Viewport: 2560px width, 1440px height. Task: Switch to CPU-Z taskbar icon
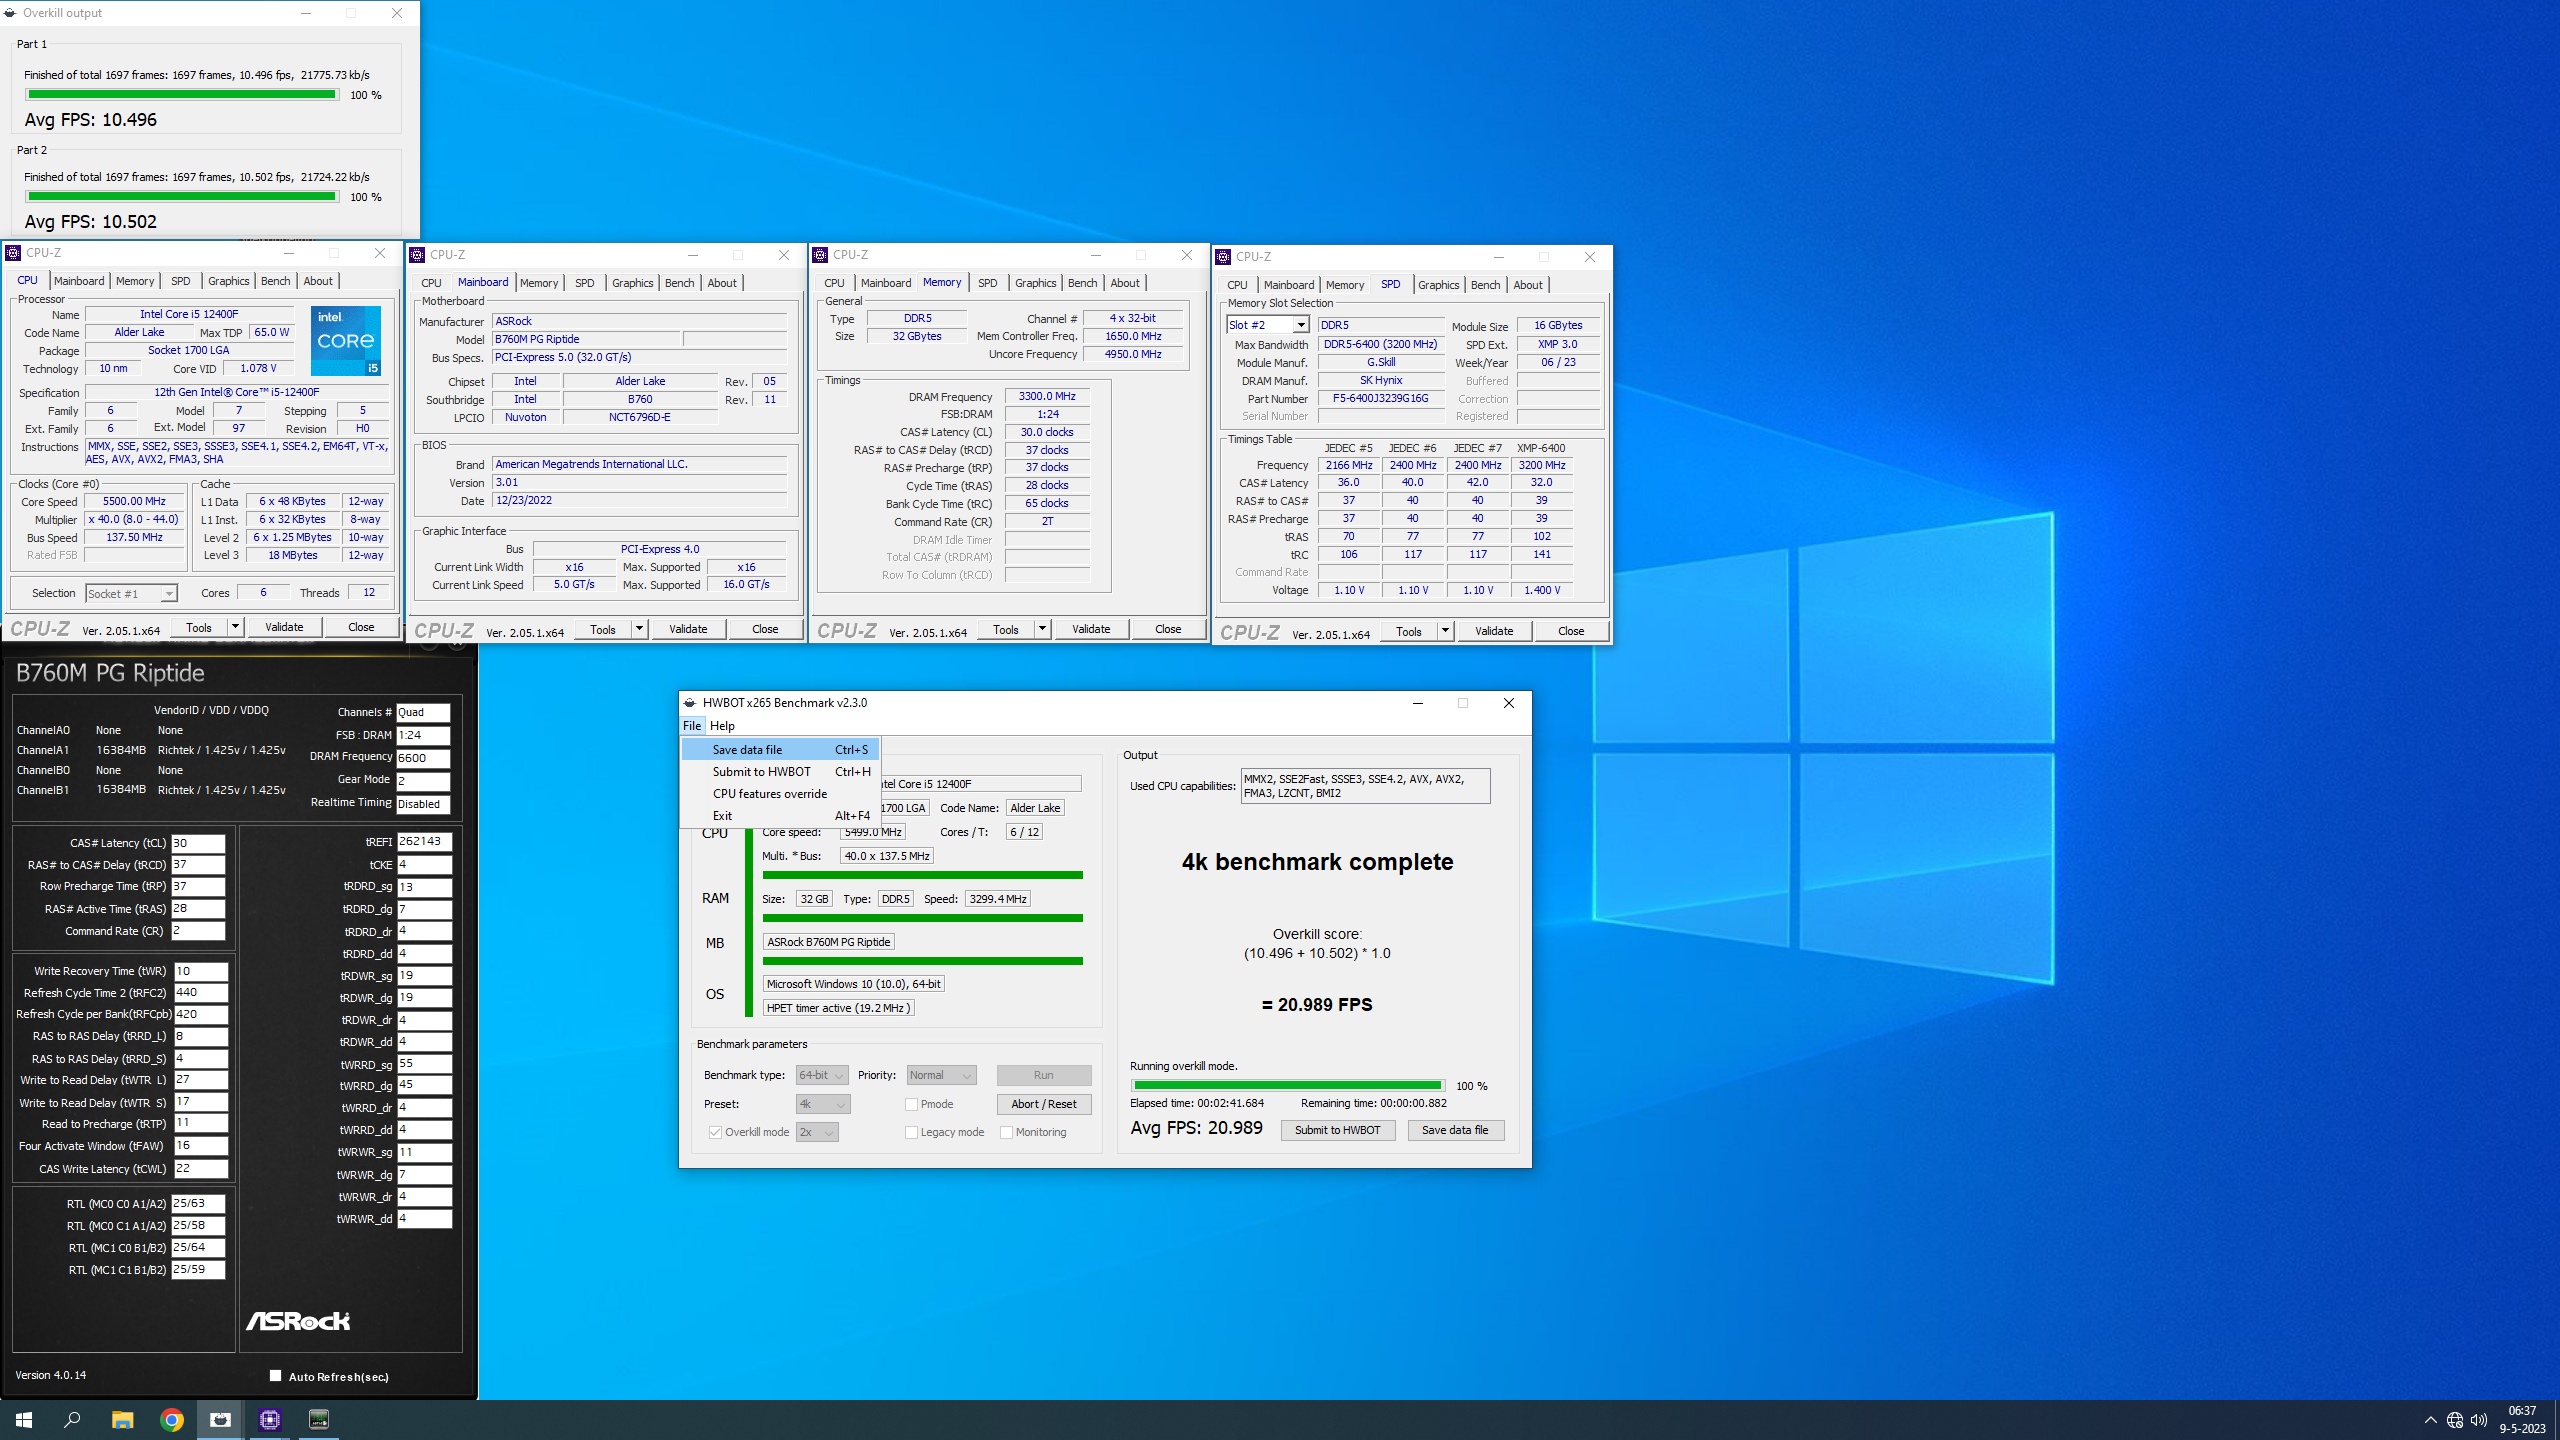270,1419
